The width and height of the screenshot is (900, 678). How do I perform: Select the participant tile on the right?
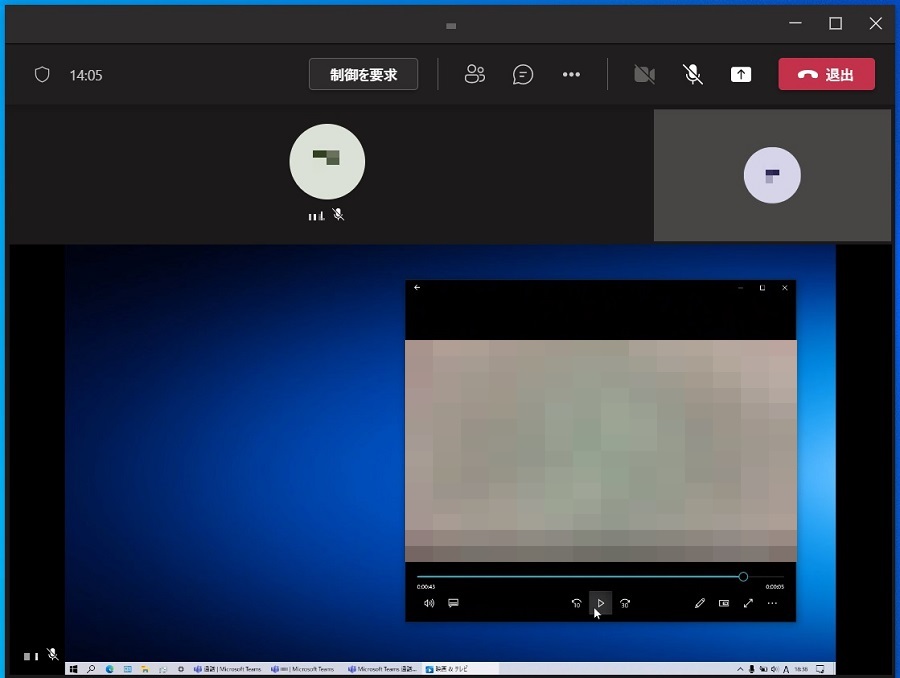[x=772, y=175]
